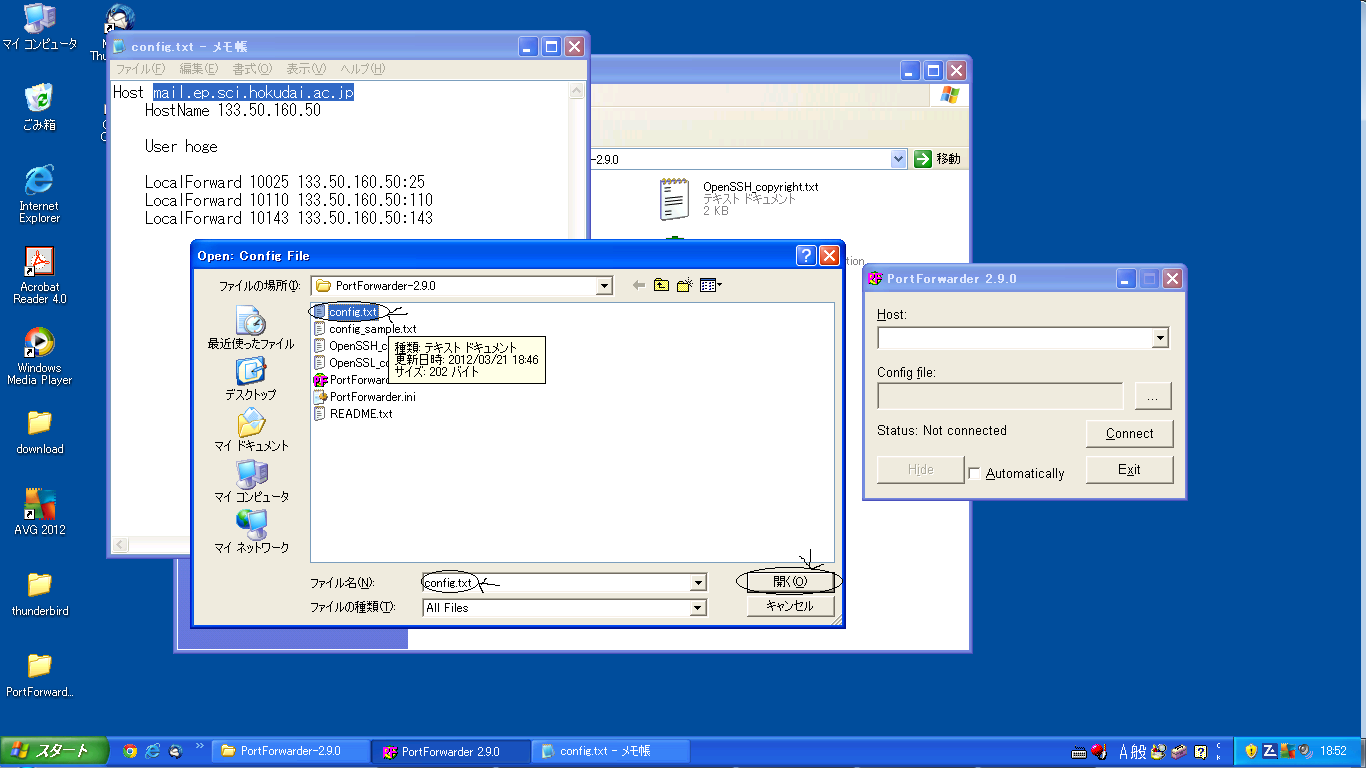Switch to PortForwarder 2.9.0 taskbar button
1366x768 pixels.
[452, 751]
